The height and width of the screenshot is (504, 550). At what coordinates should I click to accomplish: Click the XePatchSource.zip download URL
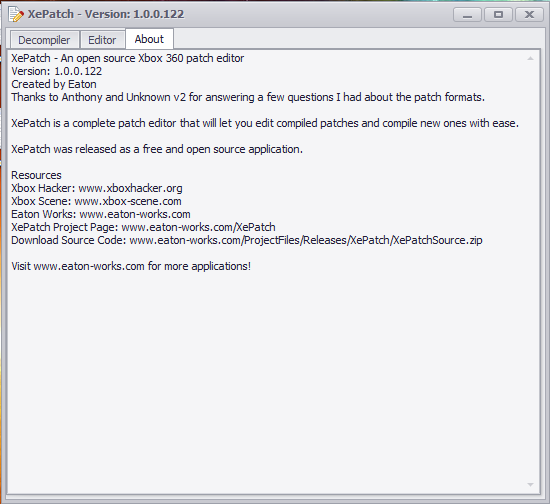pos(306,240)
